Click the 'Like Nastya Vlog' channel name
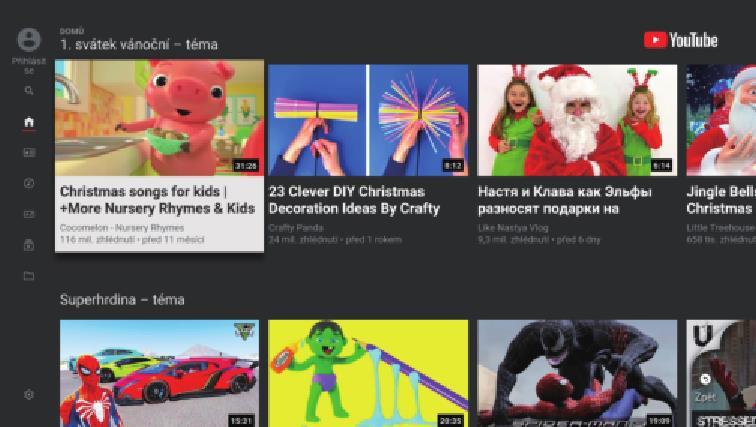Viewport: 756px width, 427px height. pyautogui.click(x=513, y=227)
